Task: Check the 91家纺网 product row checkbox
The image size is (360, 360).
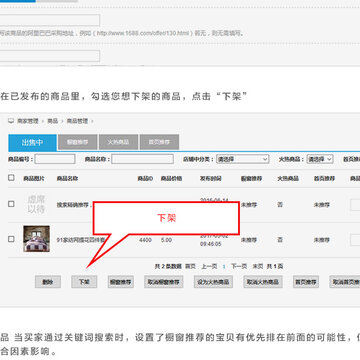Action: [11, 239]
